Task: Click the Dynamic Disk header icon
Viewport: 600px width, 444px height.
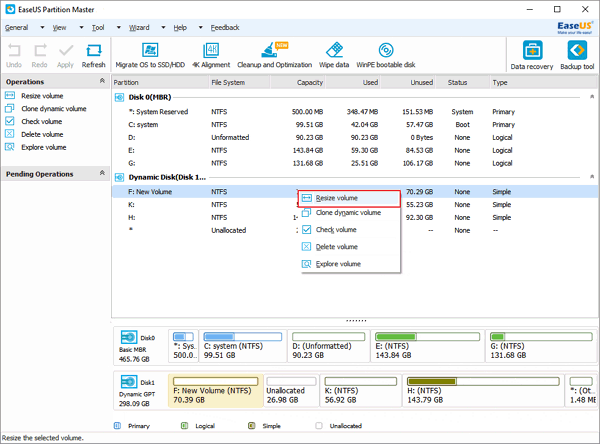Action: coord(119,177)
